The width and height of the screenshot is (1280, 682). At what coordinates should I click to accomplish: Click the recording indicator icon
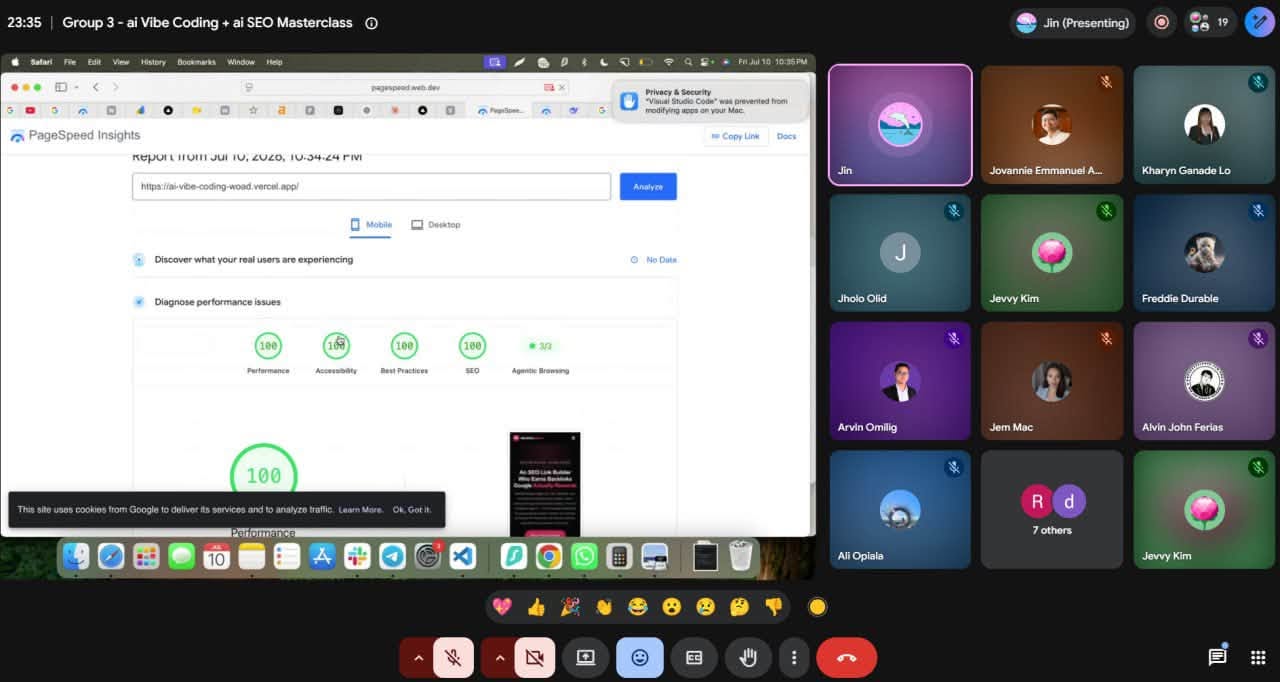tap(1161, 22)
